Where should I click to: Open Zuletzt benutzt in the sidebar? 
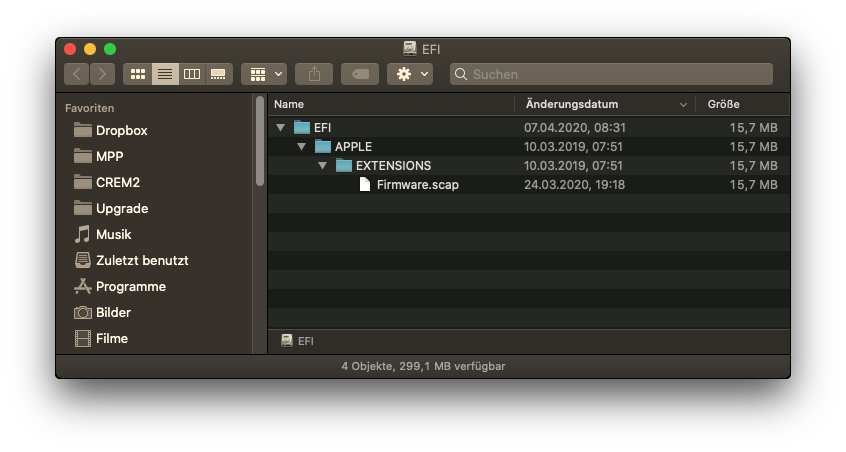coord(131,260)
